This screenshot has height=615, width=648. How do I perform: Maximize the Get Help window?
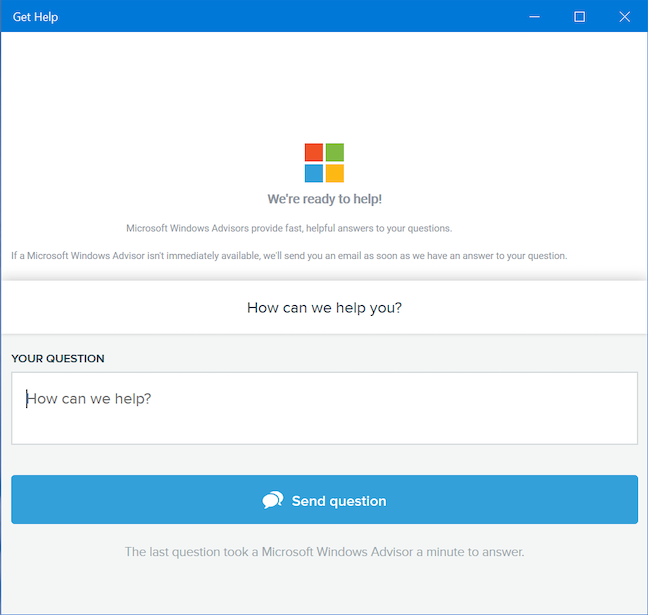point(579,17)
